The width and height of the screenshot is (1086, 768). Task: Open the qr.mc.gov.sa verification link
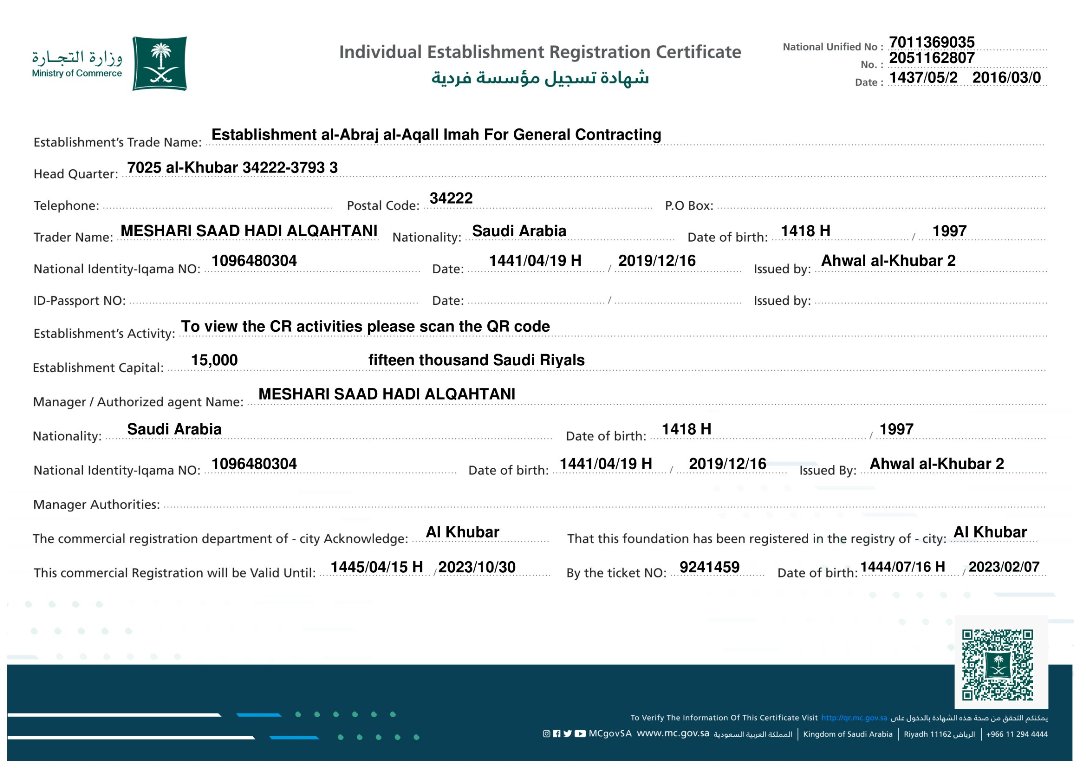point(853,718)
